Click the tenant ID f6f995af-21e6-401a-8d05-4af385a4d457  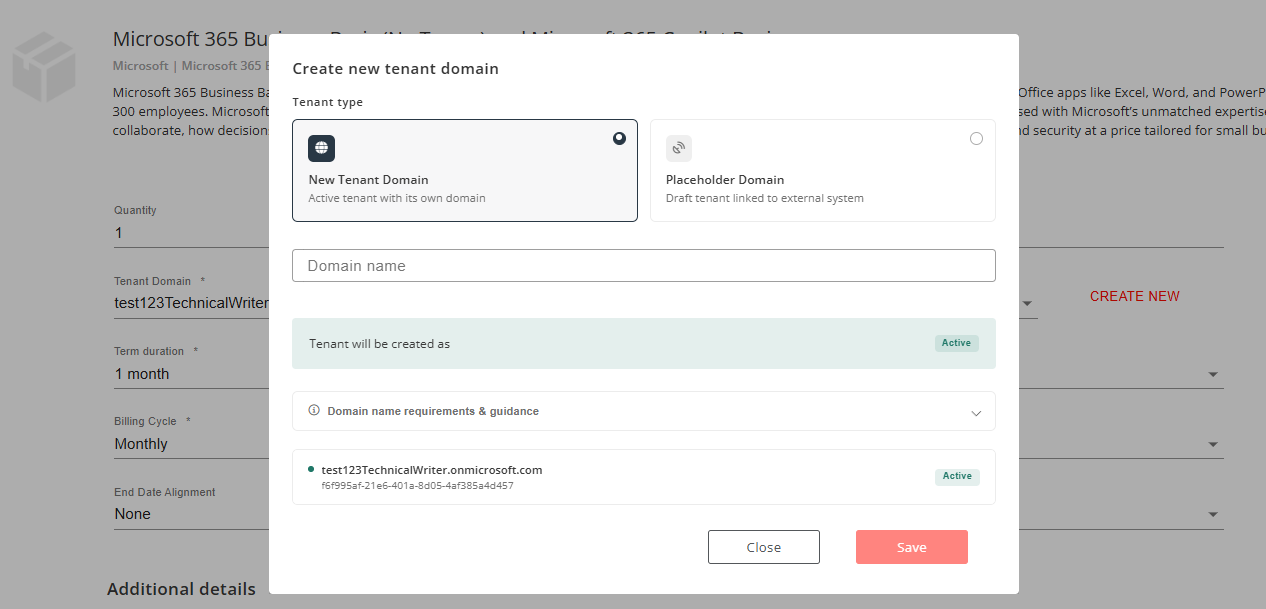tap(417, 486)
